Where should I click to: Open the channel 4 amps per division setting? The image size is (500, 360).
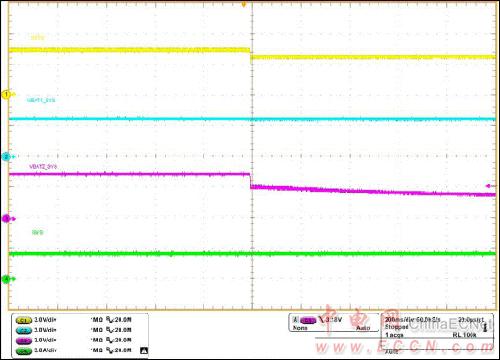click(x=46, y=350)
